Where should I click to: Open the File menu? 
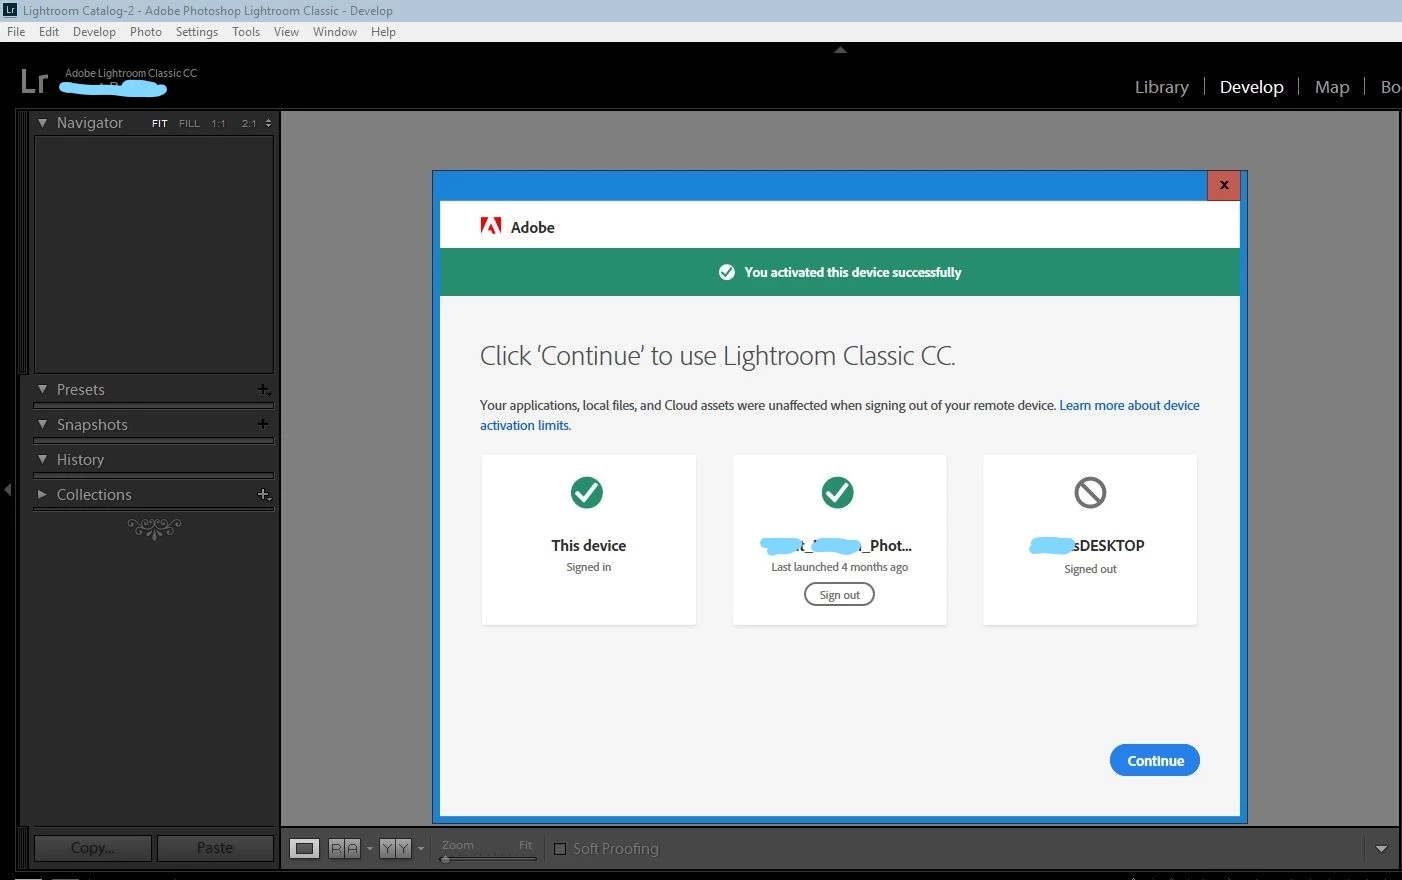[x=16, y=32]
